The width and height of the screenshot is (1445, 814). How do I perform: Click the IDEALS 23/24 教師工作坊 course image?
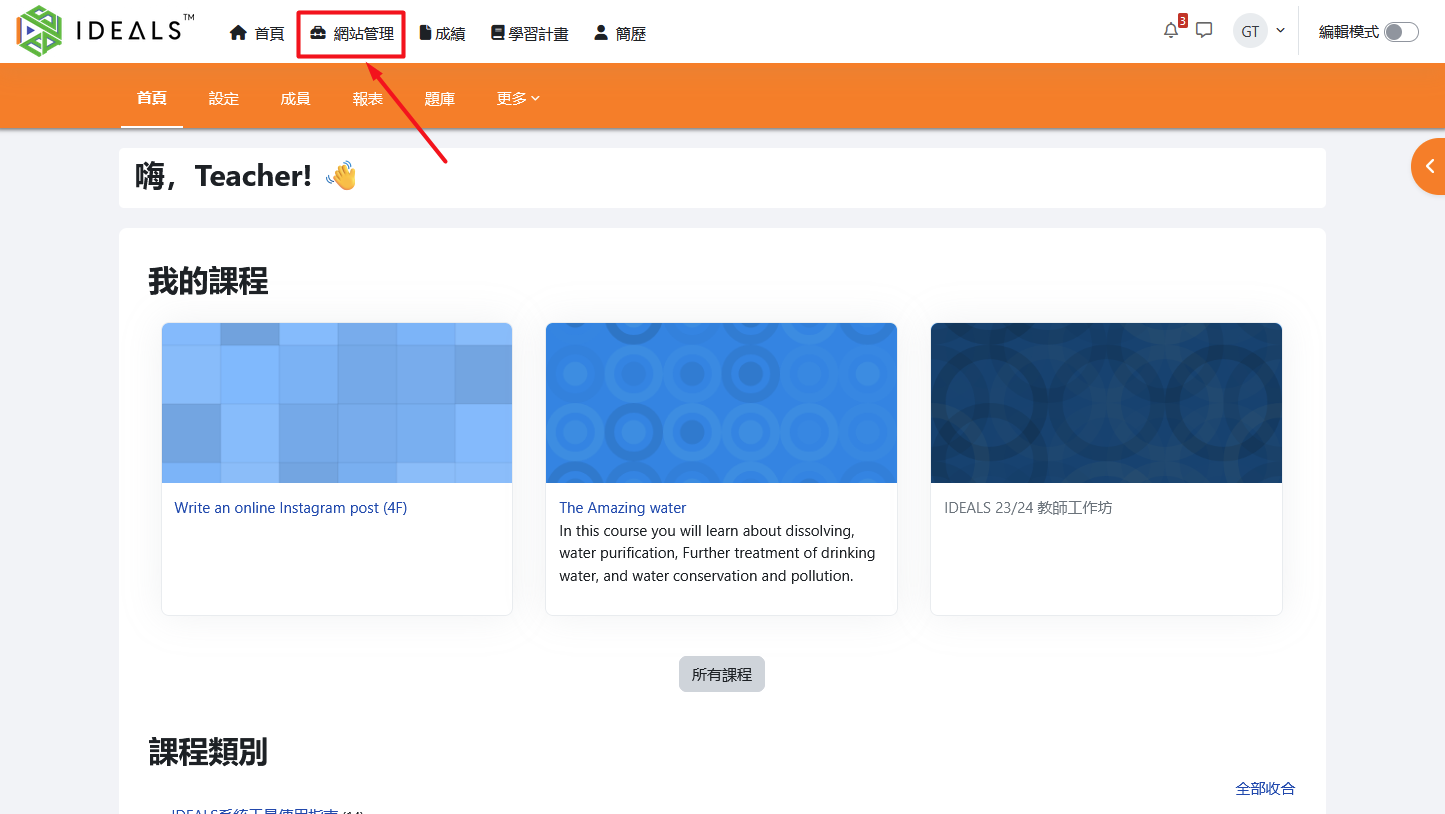tap(1106, 403)
